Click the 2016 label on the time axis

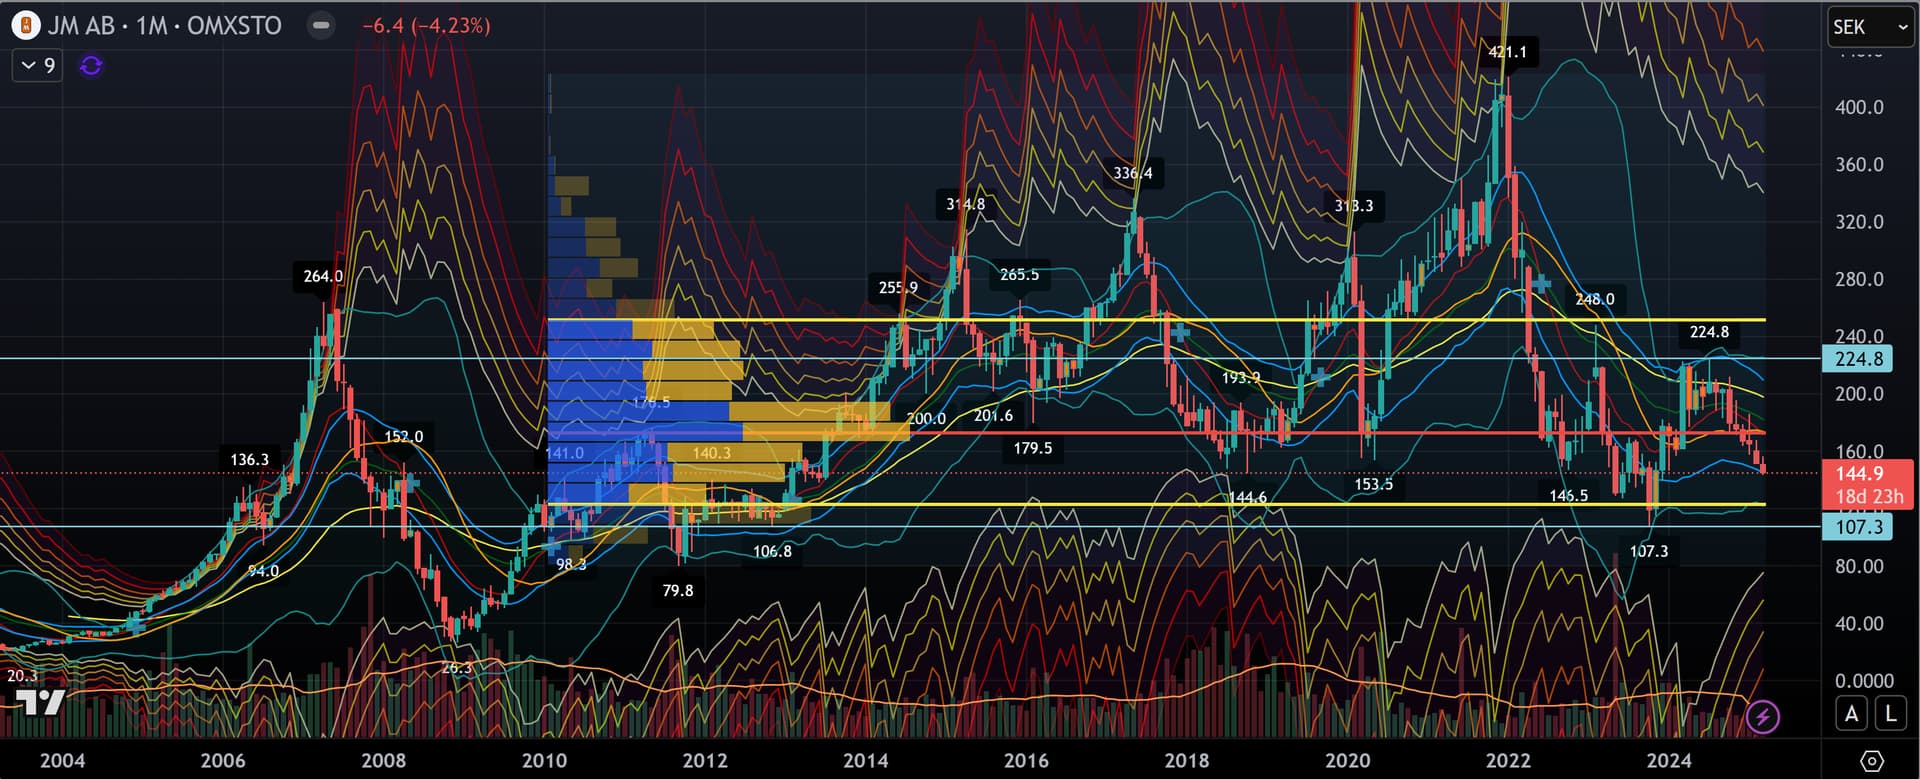1026,761
